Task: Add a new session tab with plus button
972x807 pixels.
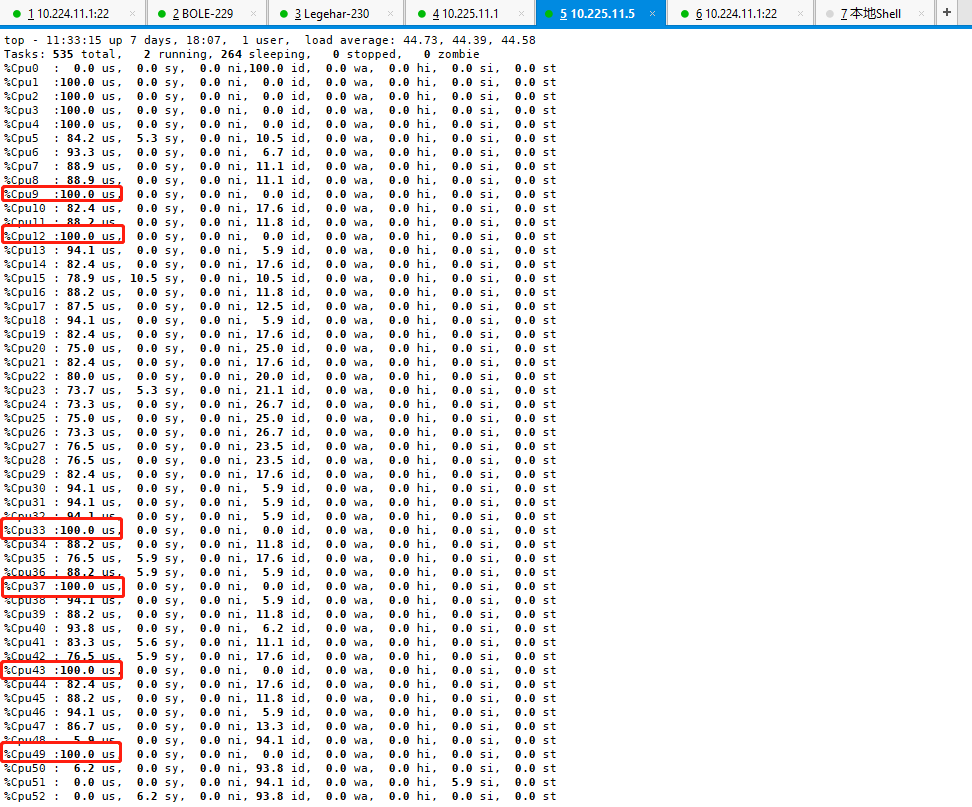Action: pyautogui.click(x=947, y=13)
